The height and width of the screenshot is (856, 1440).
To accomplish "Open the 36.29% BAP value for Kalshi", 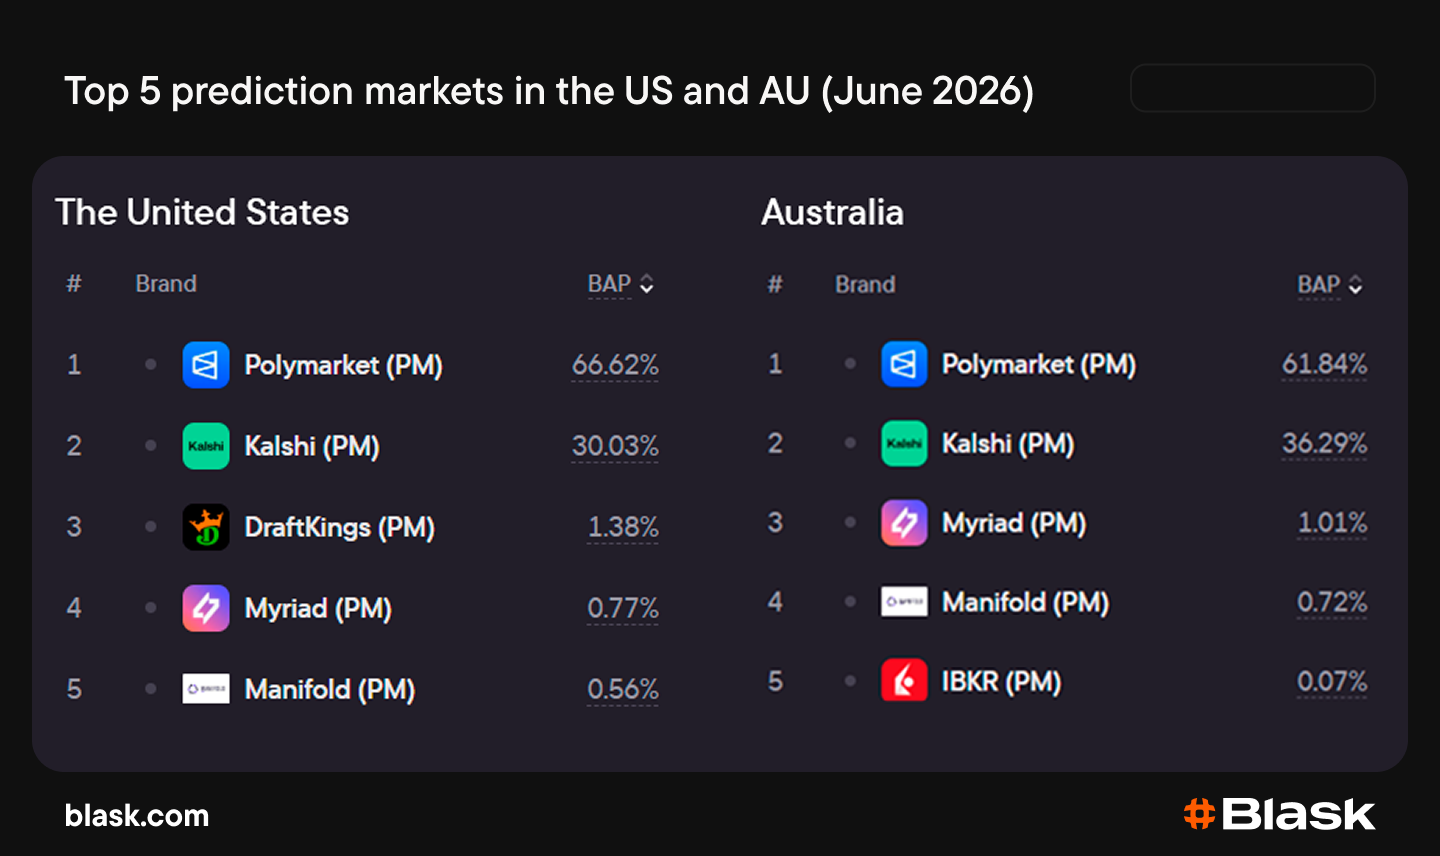I will coord(1324,443).
